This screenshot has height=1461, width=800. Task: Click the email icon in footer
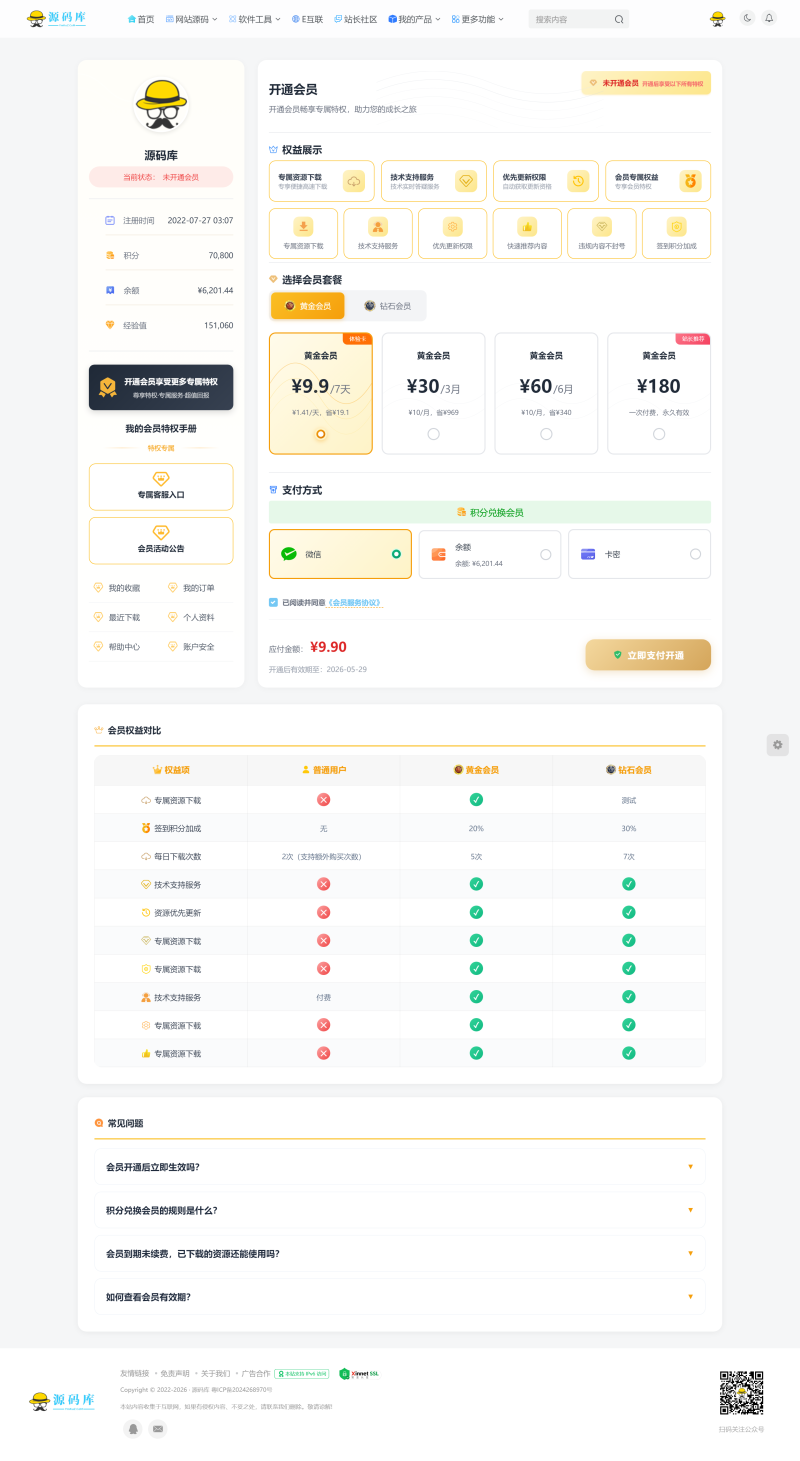[x=158, y=1429]
